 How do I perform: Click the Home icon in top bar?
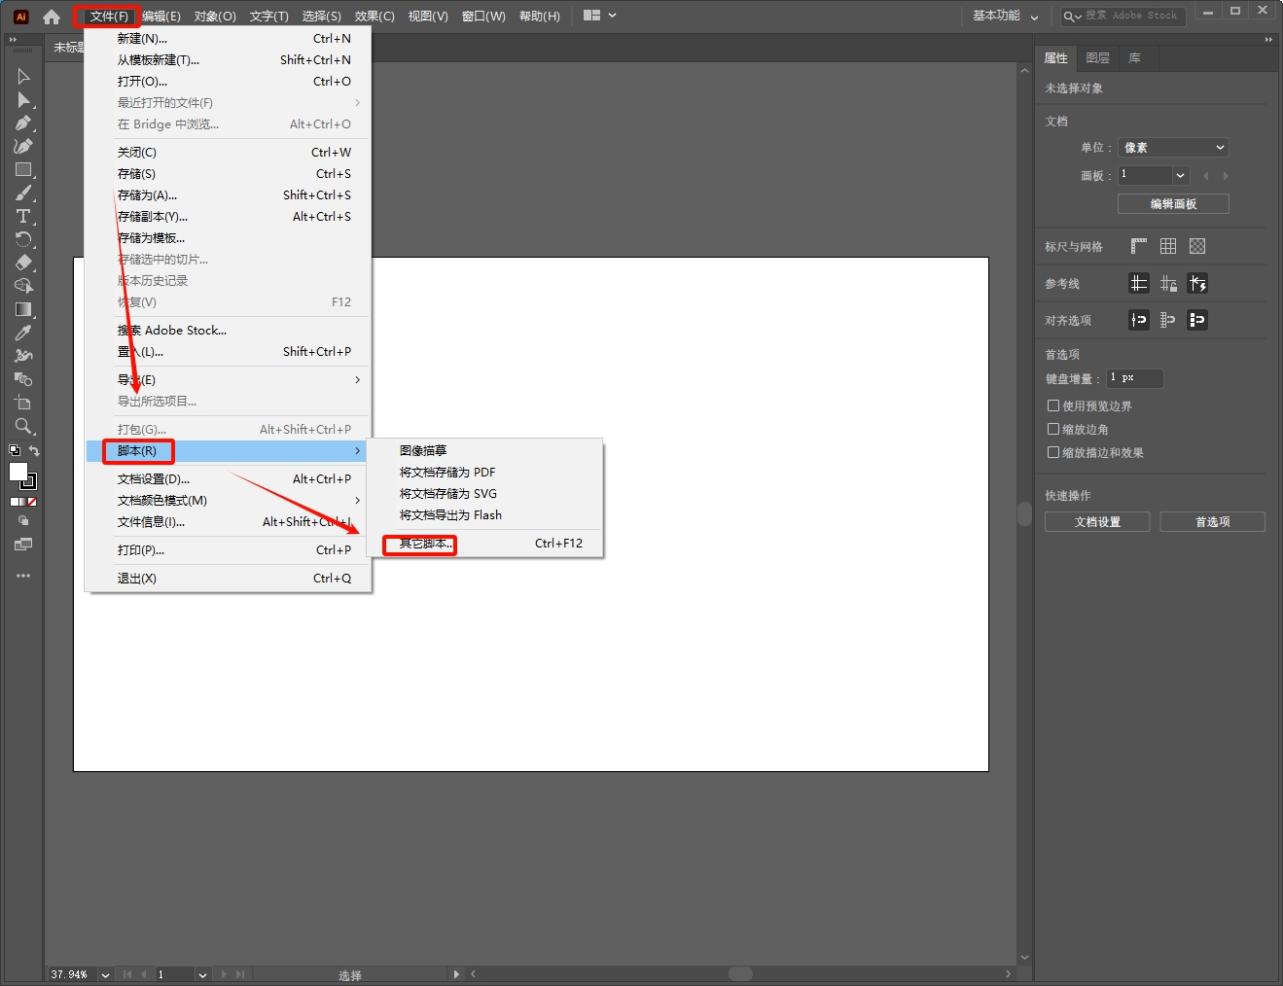[52, 16]
